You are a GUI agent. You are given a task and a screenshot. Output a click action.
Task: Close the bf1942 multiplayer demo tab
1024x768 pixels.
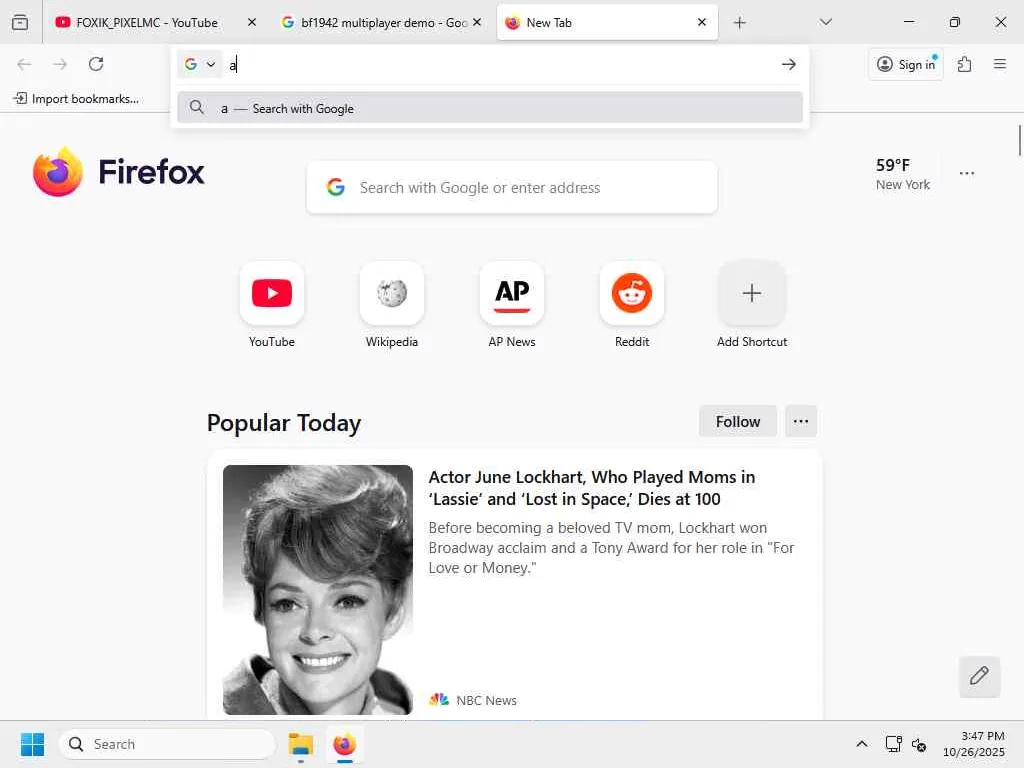477,22
